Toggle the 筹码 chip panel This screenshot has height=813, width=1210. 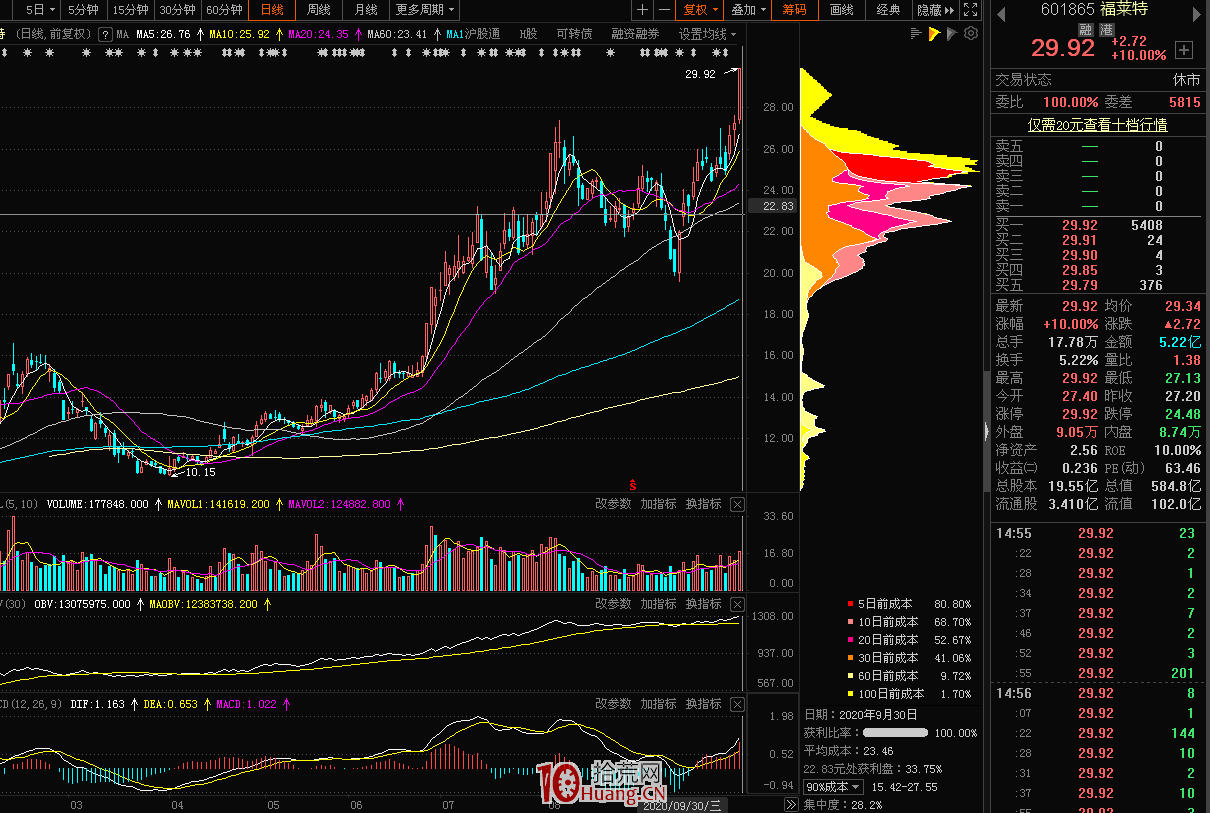(x=795, y=10)
